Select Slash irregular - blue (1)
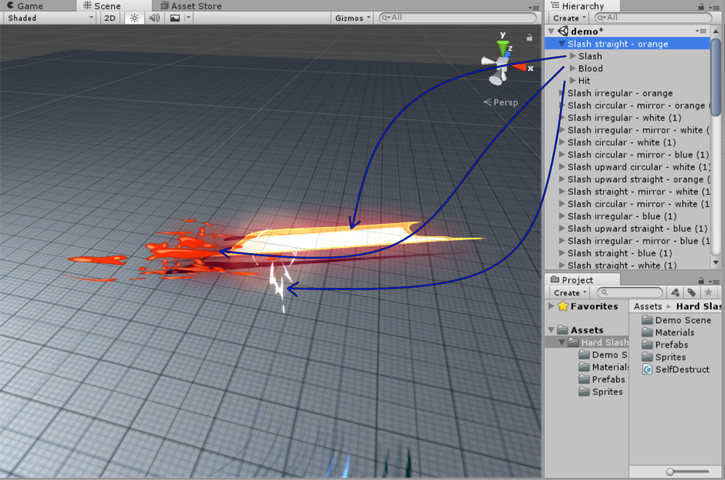This screenshot has height=480, width=725. pyautogui.click(x=622, y=216)
